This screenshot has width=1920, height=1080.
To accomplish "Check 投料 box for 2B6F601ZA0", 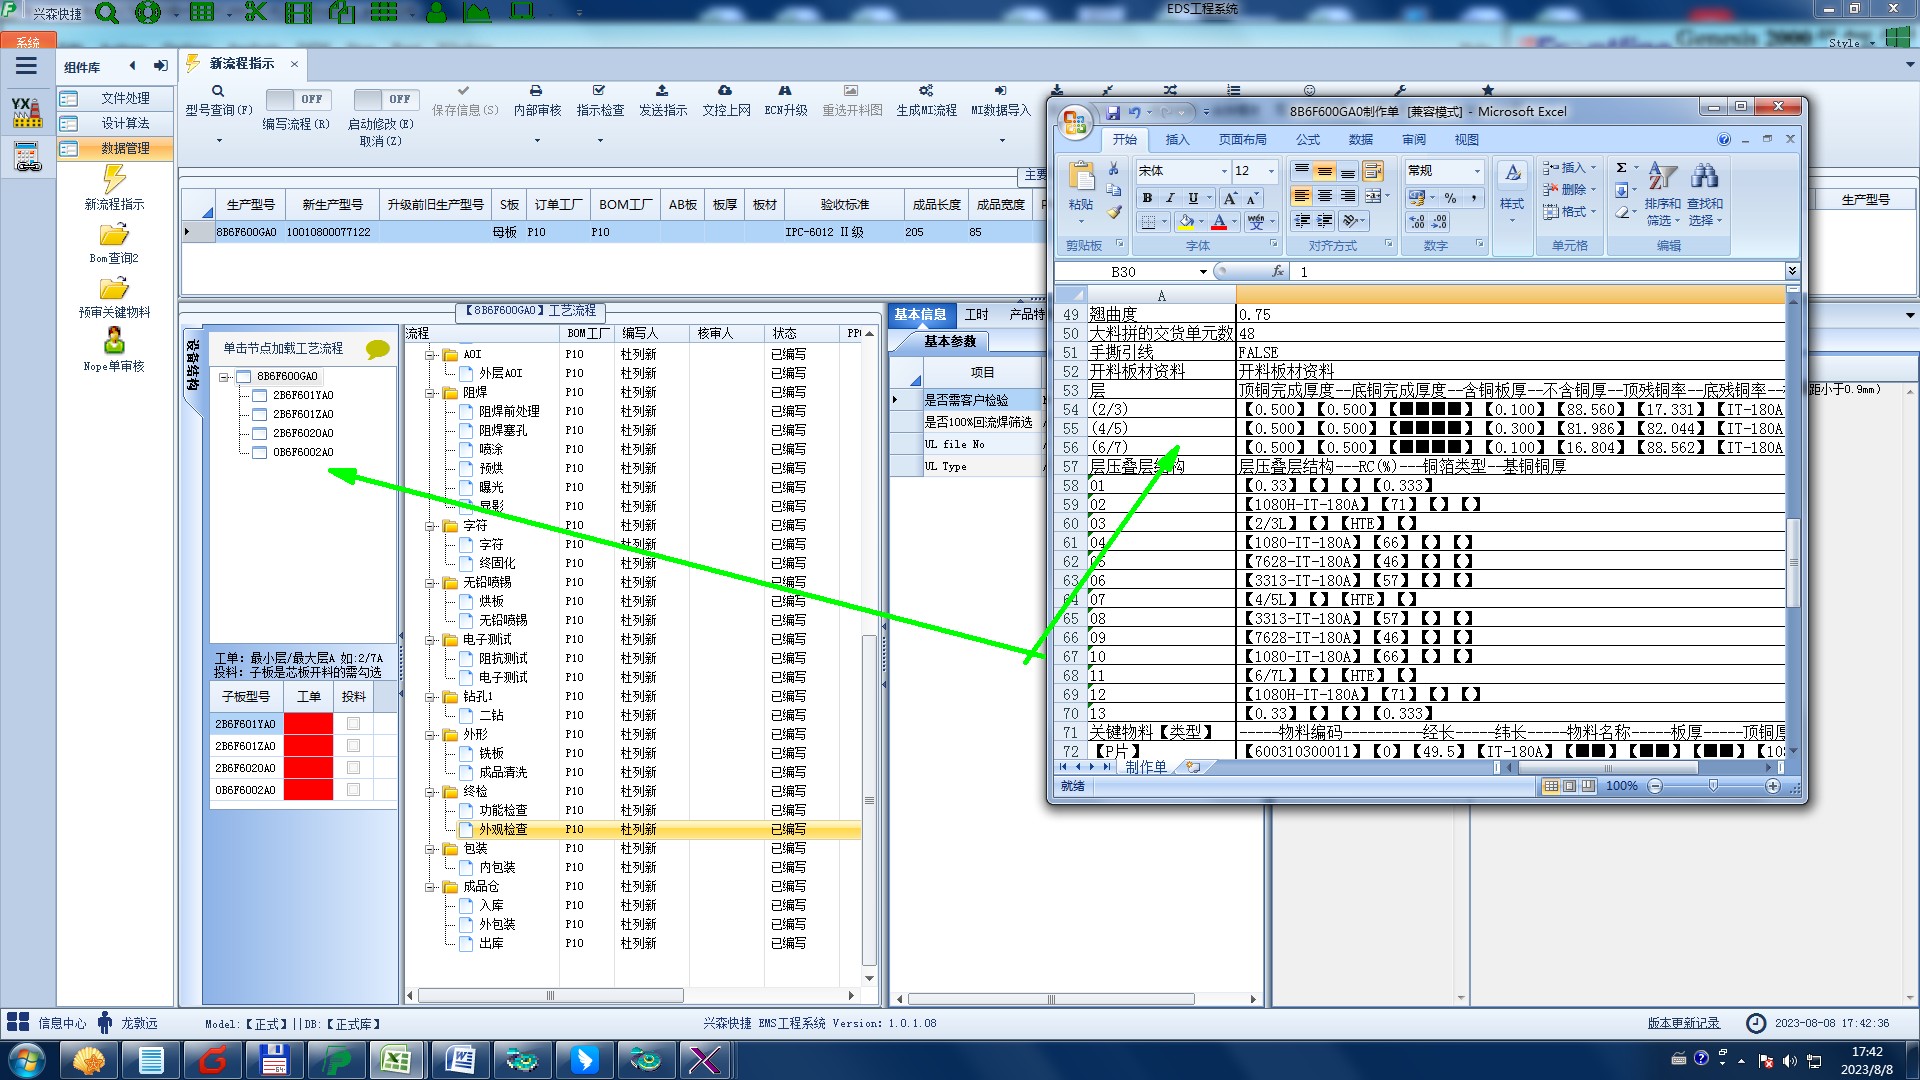I will (353, 746).
